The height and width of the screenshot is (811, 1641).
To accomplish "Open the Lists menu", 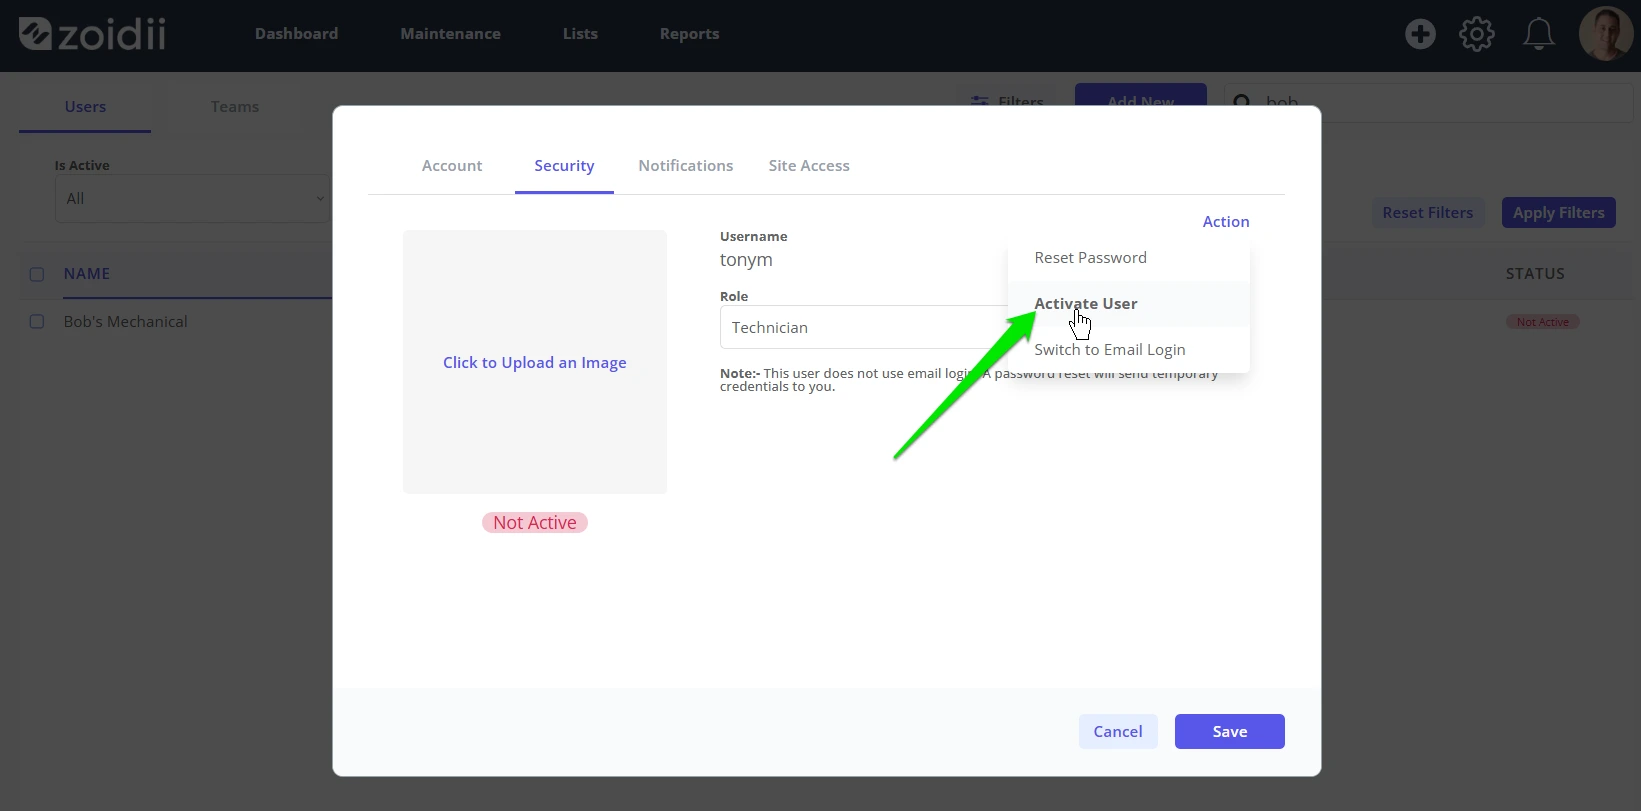I will (580, 34).
